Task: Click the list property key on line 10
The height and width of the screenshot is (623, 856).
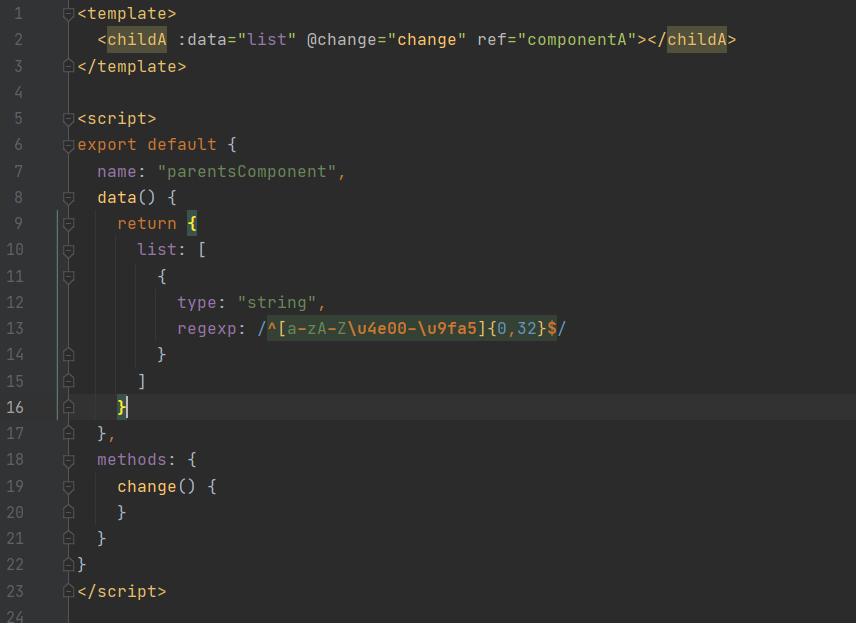Action: pyautogui.click(x=157, y=250)
